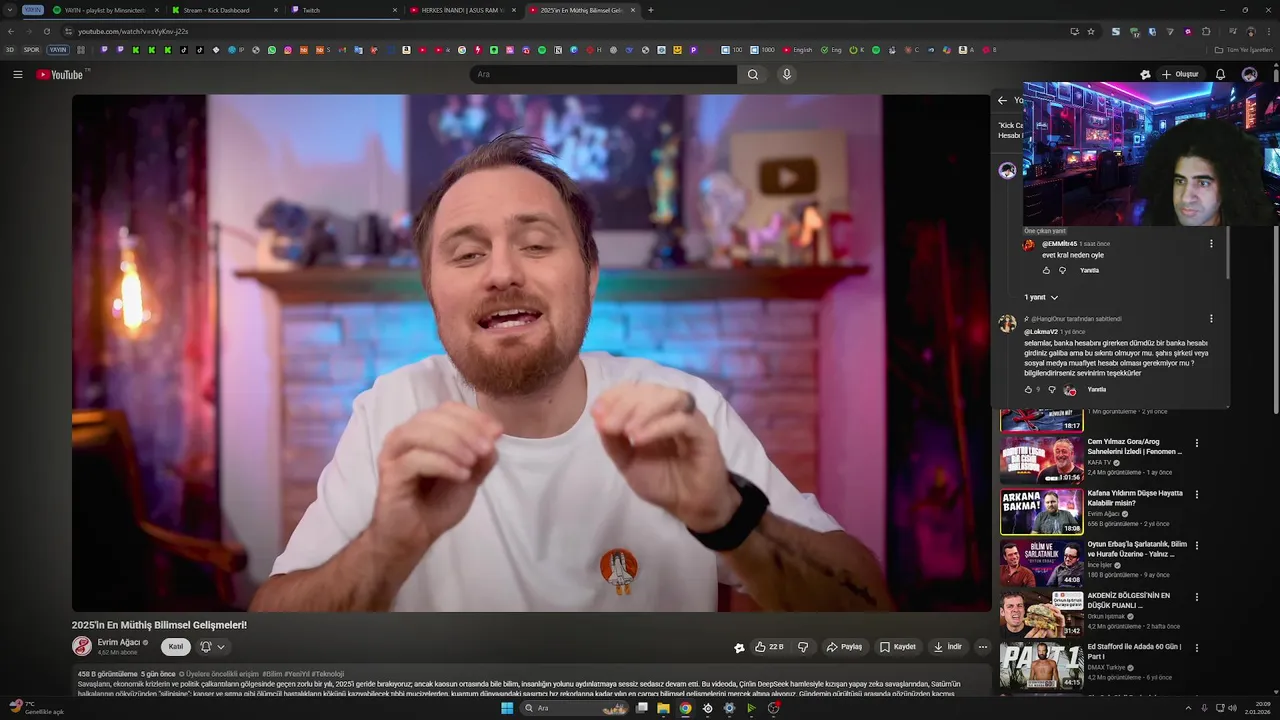
Task: Click the browser back arrow
Action: point(11,31)
